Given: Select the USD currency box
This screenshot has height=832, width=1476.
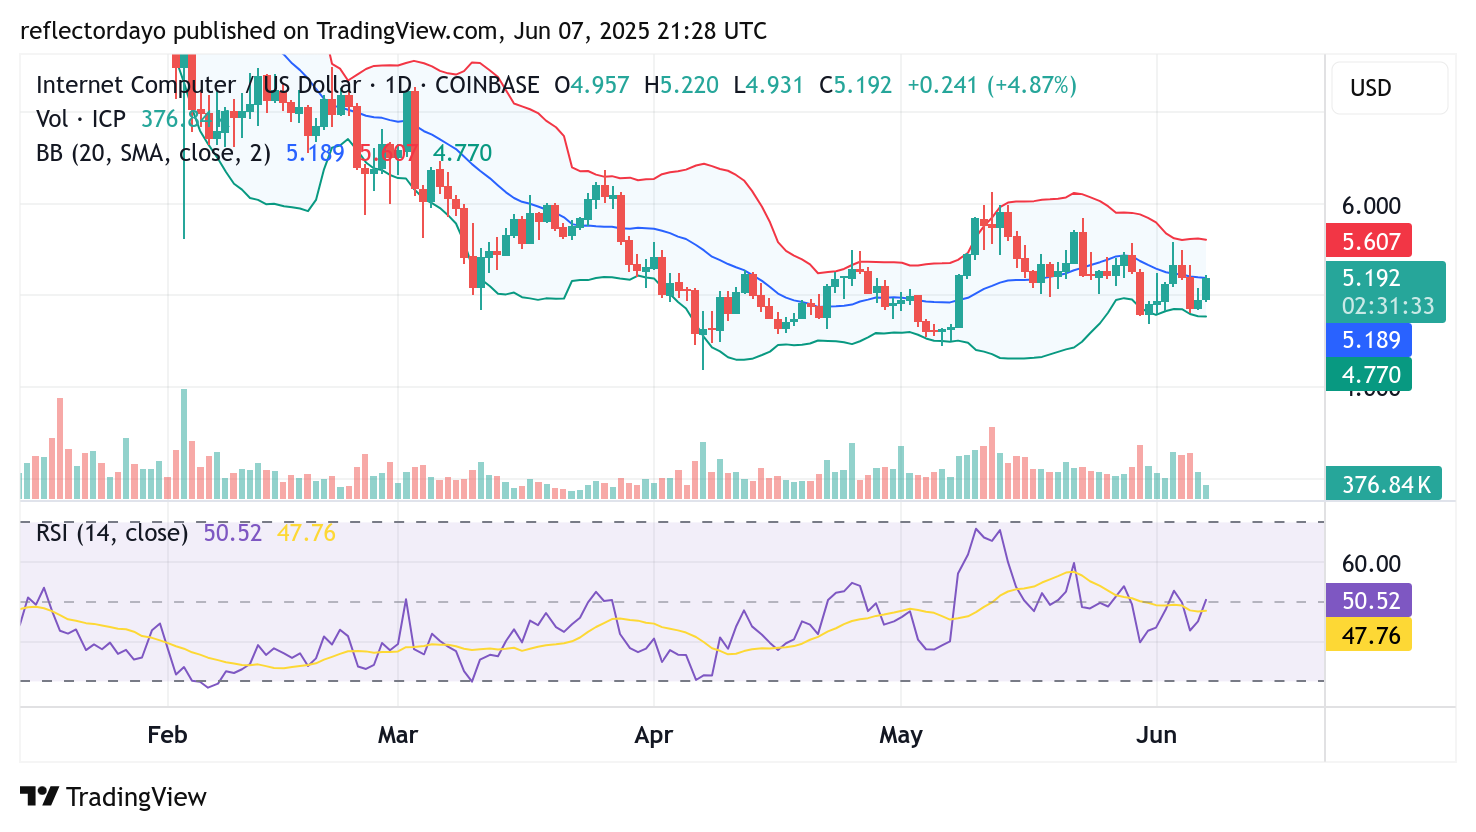Looking at the screenshot, I should pos(1389,88).
